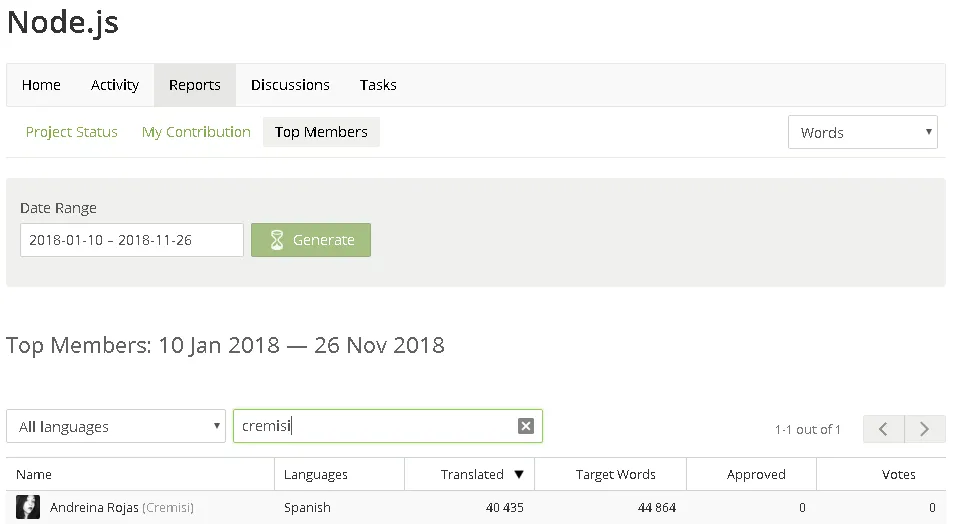Toggle Translated column sort arrow
The image size is (953, 524).
click(519, 474)
